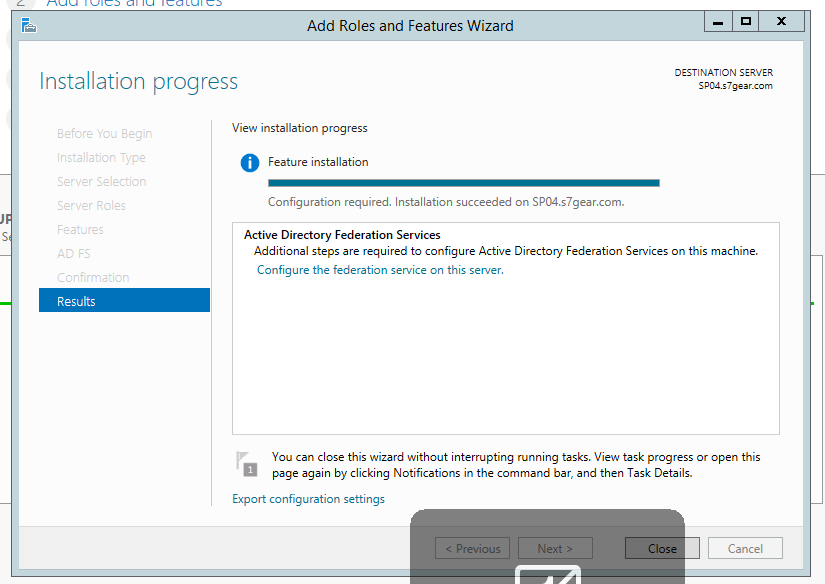
Task: Click the wizard icon in the title bar
Action: click(x=28, y=25)
